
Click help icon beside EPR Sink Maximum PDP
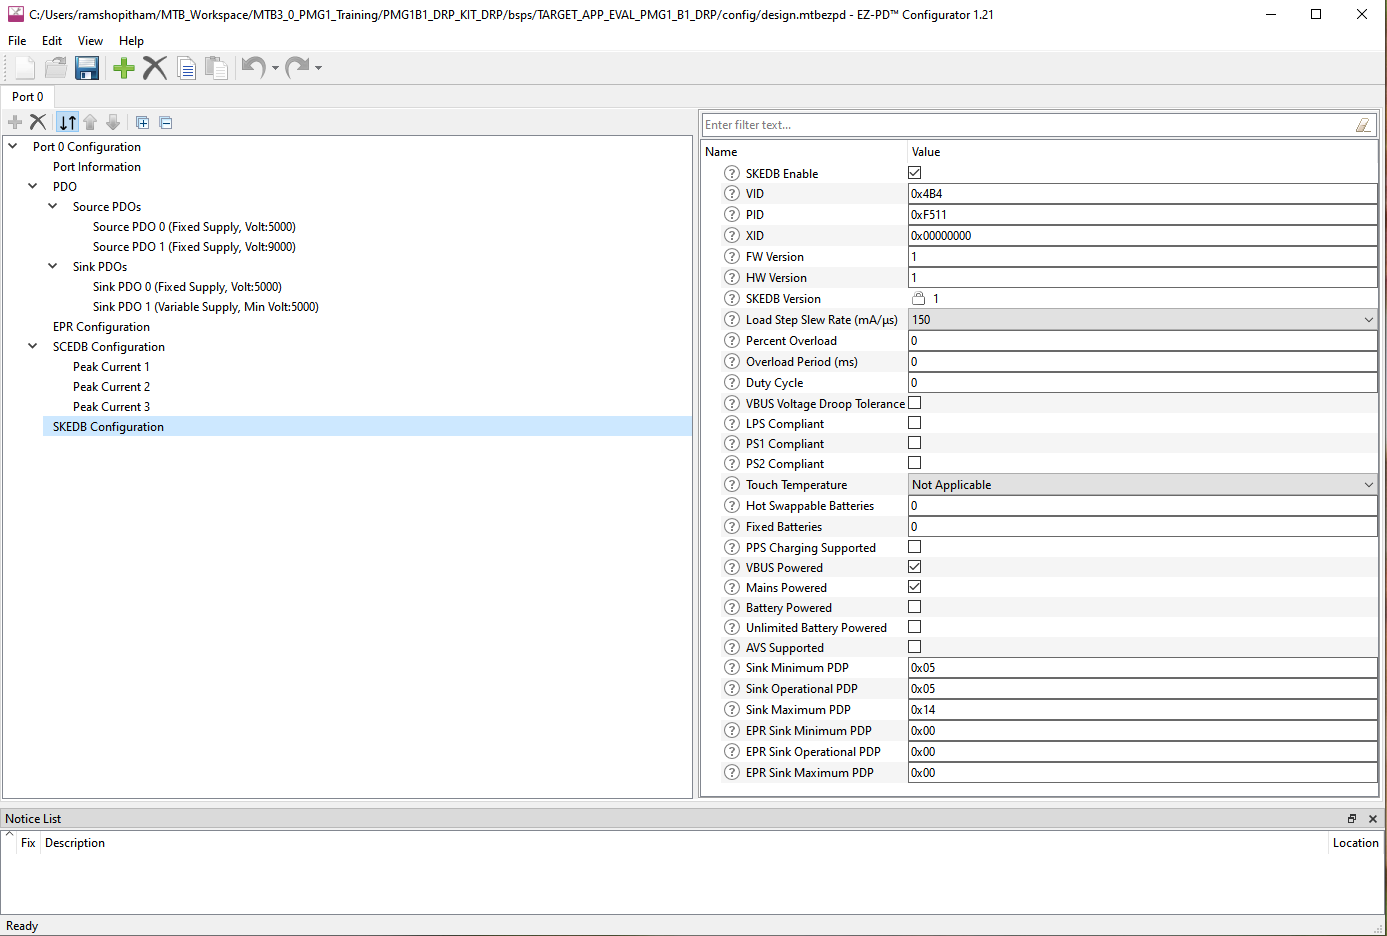(x=732, y=773)
